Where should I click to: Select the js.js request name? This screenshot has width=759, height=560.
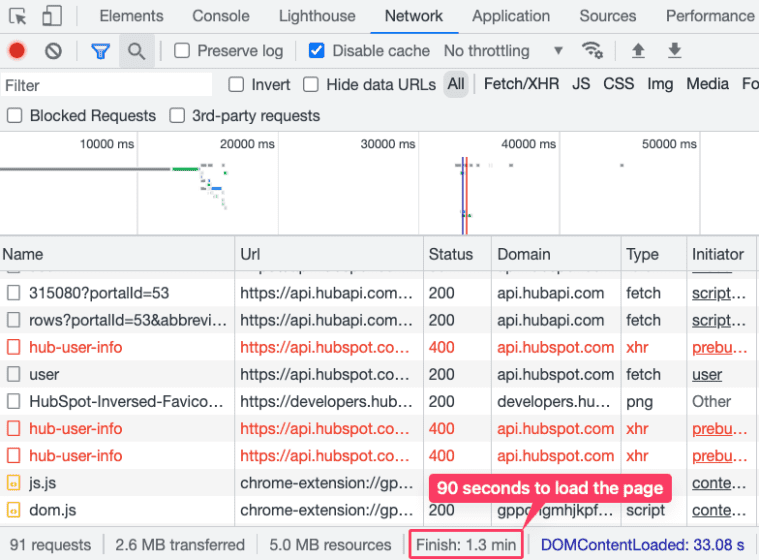click(43, 483)
